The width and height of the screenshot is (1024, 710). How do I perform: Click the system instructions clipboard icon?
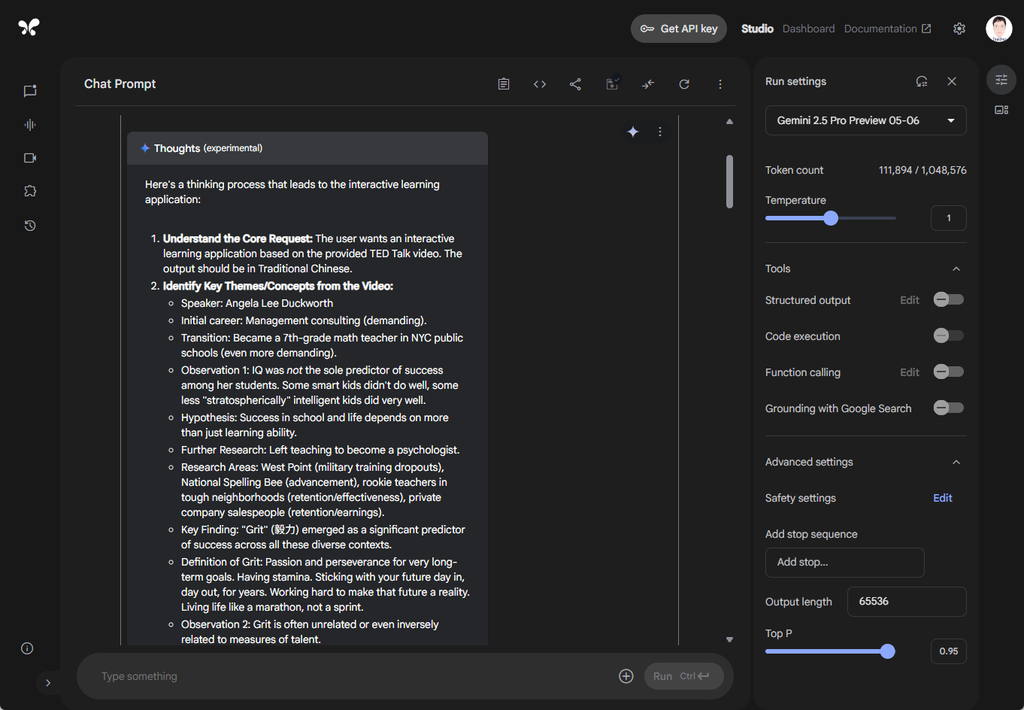[503, 84]
